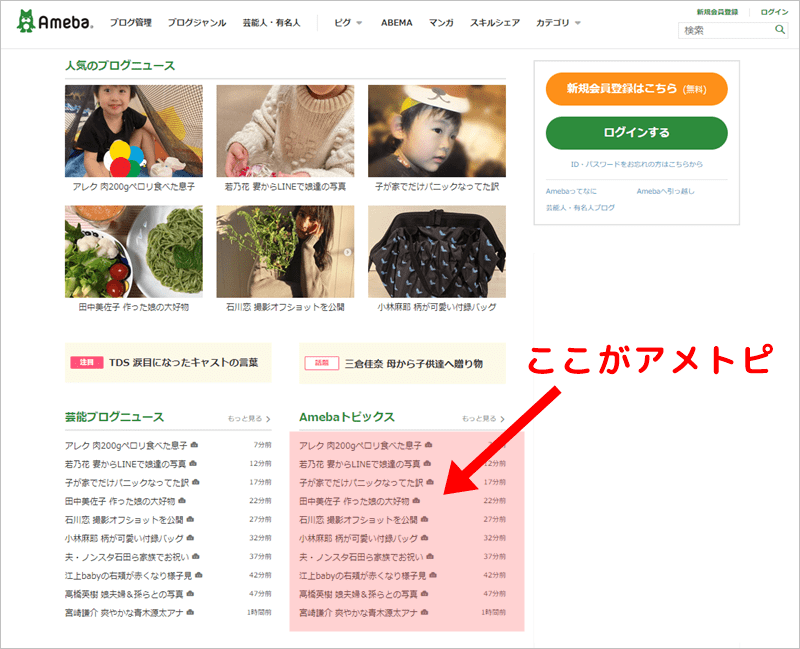Click icon after 小林麻耶 in 芸能ブログニュース list
Screen dimensions: 800x649
(x=190, y=538)
